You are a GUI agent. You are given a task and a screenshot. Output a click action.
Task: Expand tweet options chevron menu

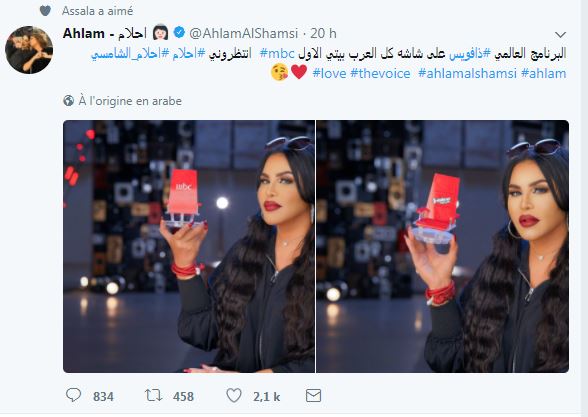coord(560,35)
